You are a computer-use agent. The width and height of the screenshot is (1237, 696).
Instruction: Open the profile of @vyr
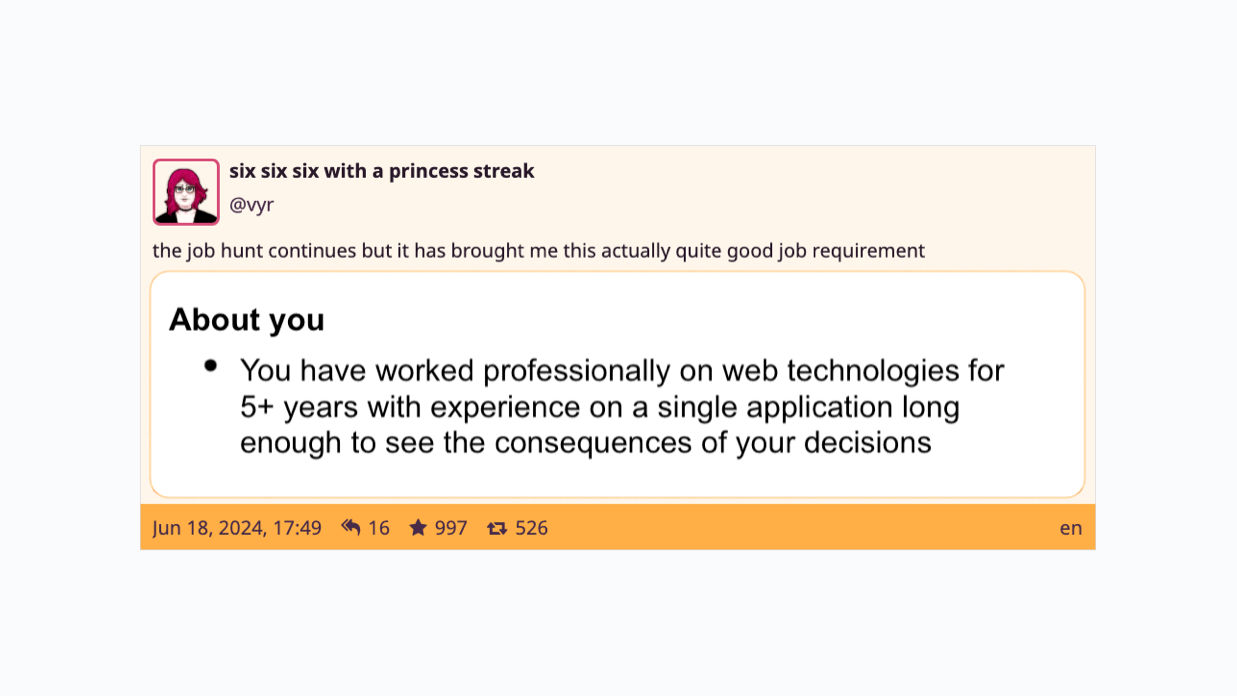[x=251, y=204]
